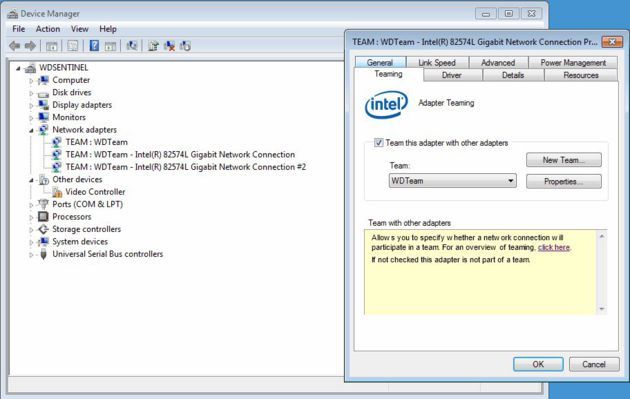630x399 pixels.
Task: Click the Display adapters category icon
Action: 43,105
